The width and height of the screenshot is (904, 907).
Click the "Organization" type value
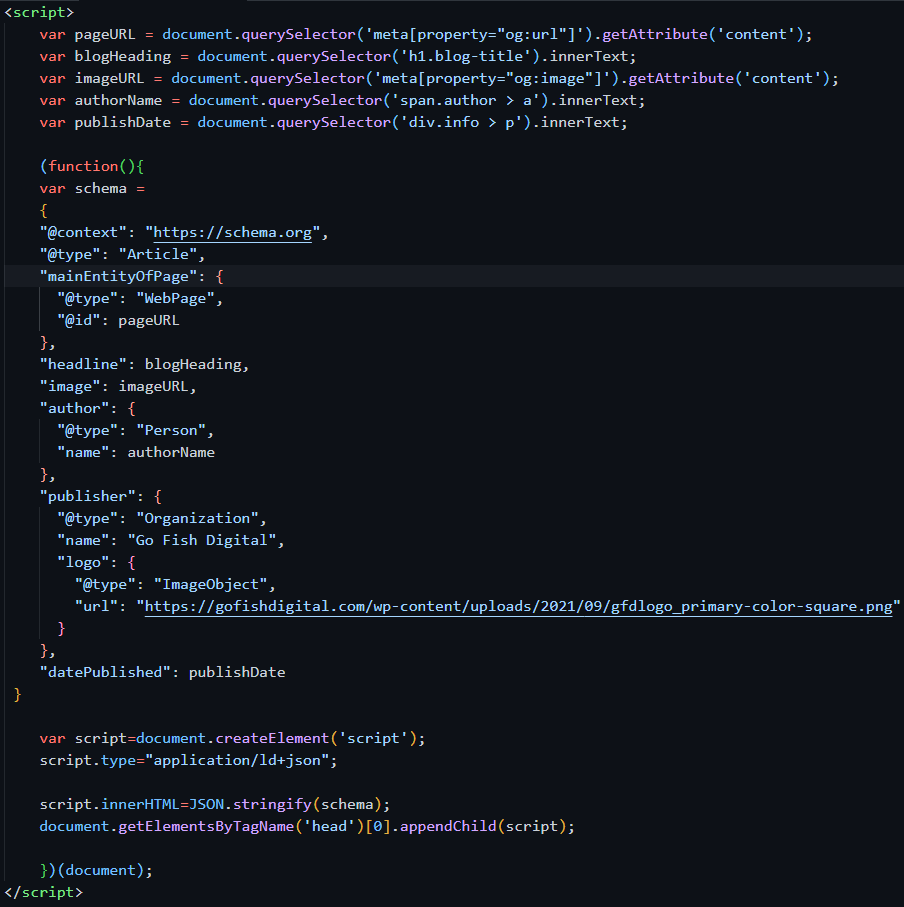click(197, 518)
